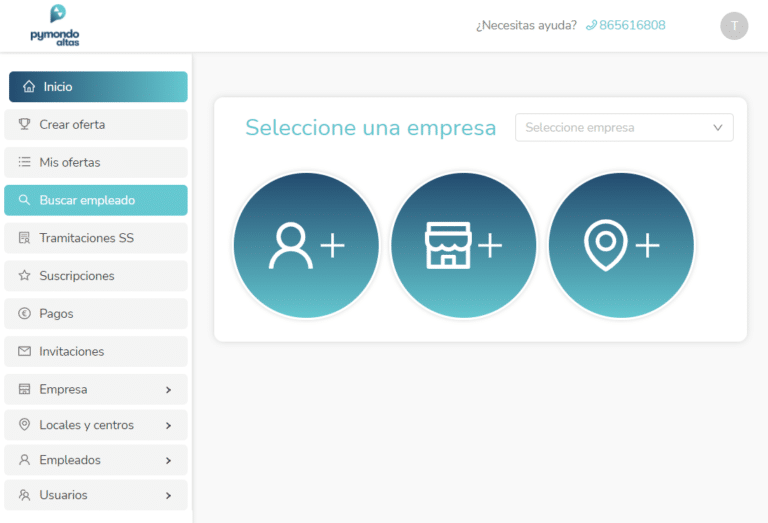Image resolution: width=768 pixels, height=523 pixels.
Task: Open Tramitaciones SS menu item
Action: point(96,238)
